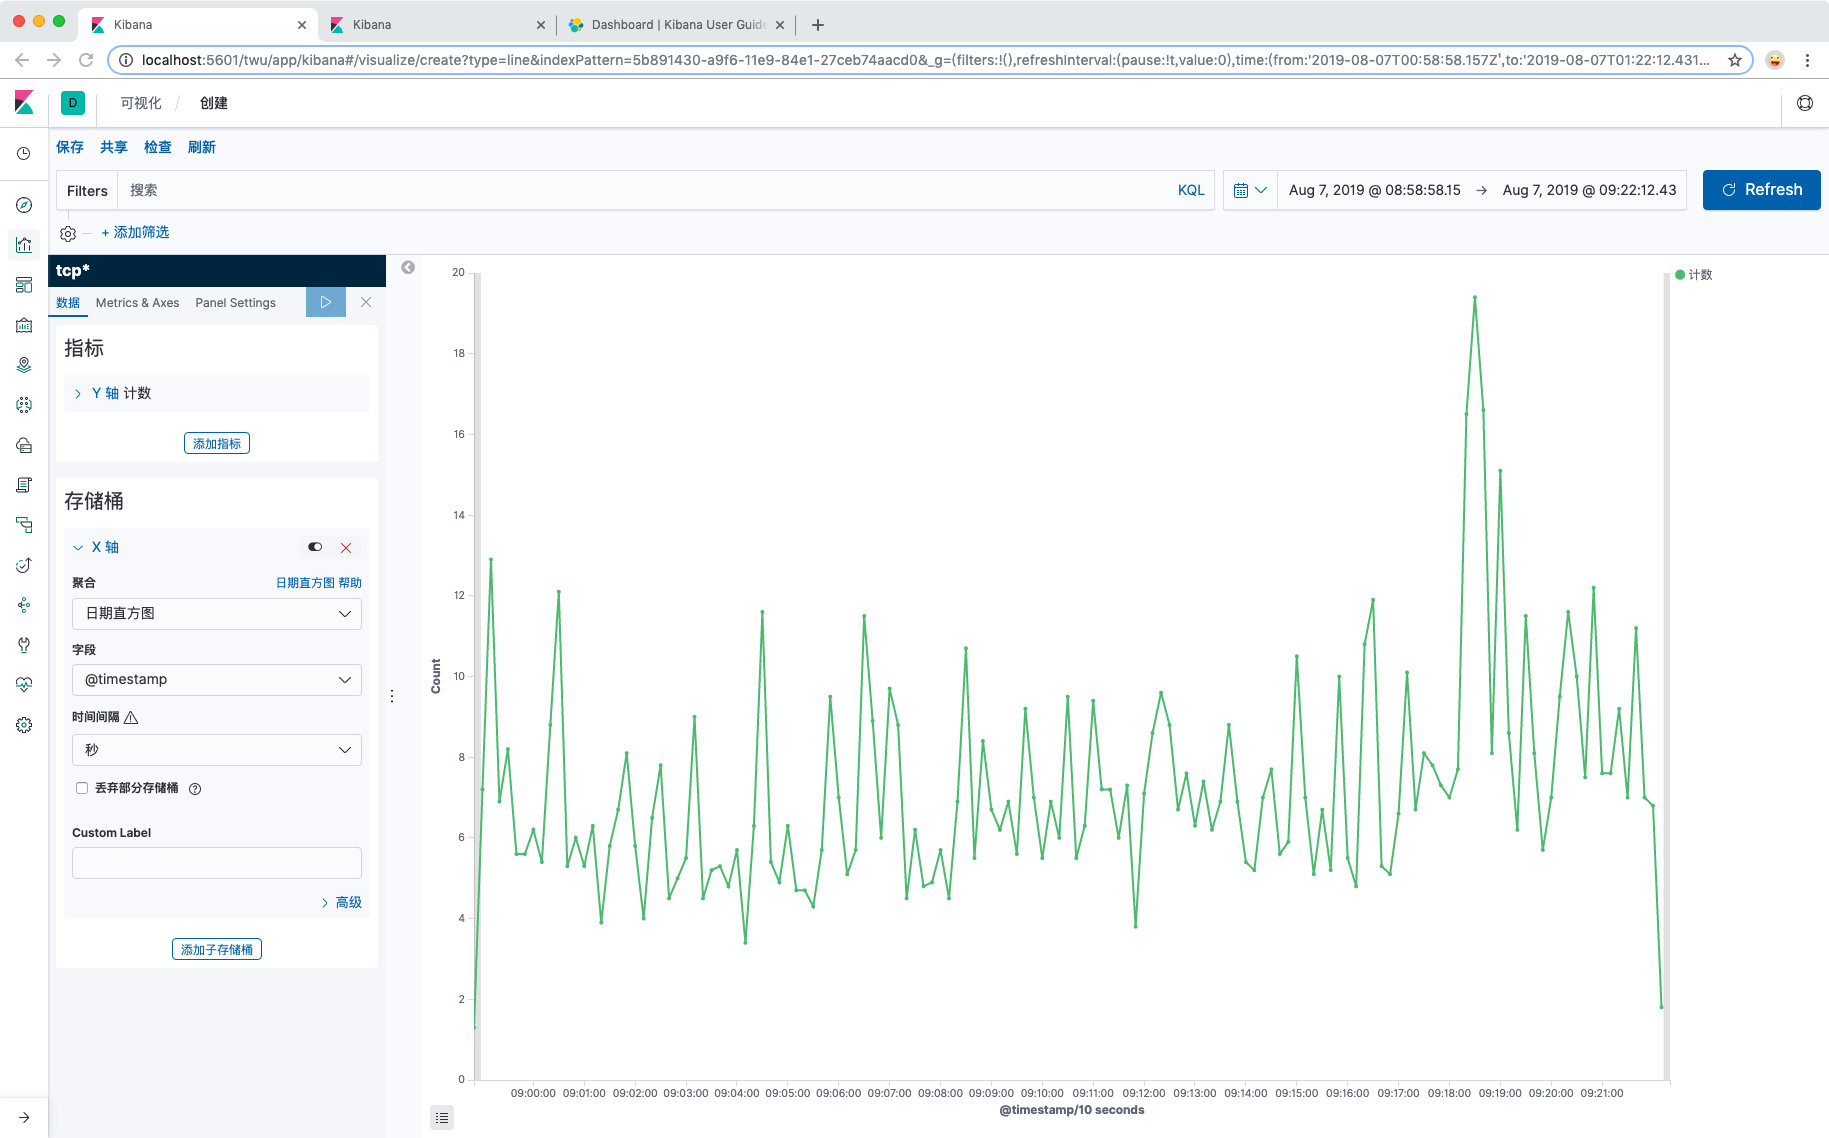Click the 保存 menu item
Image resolution: width=1829 pixels, height=1138 pixels.
70,147
